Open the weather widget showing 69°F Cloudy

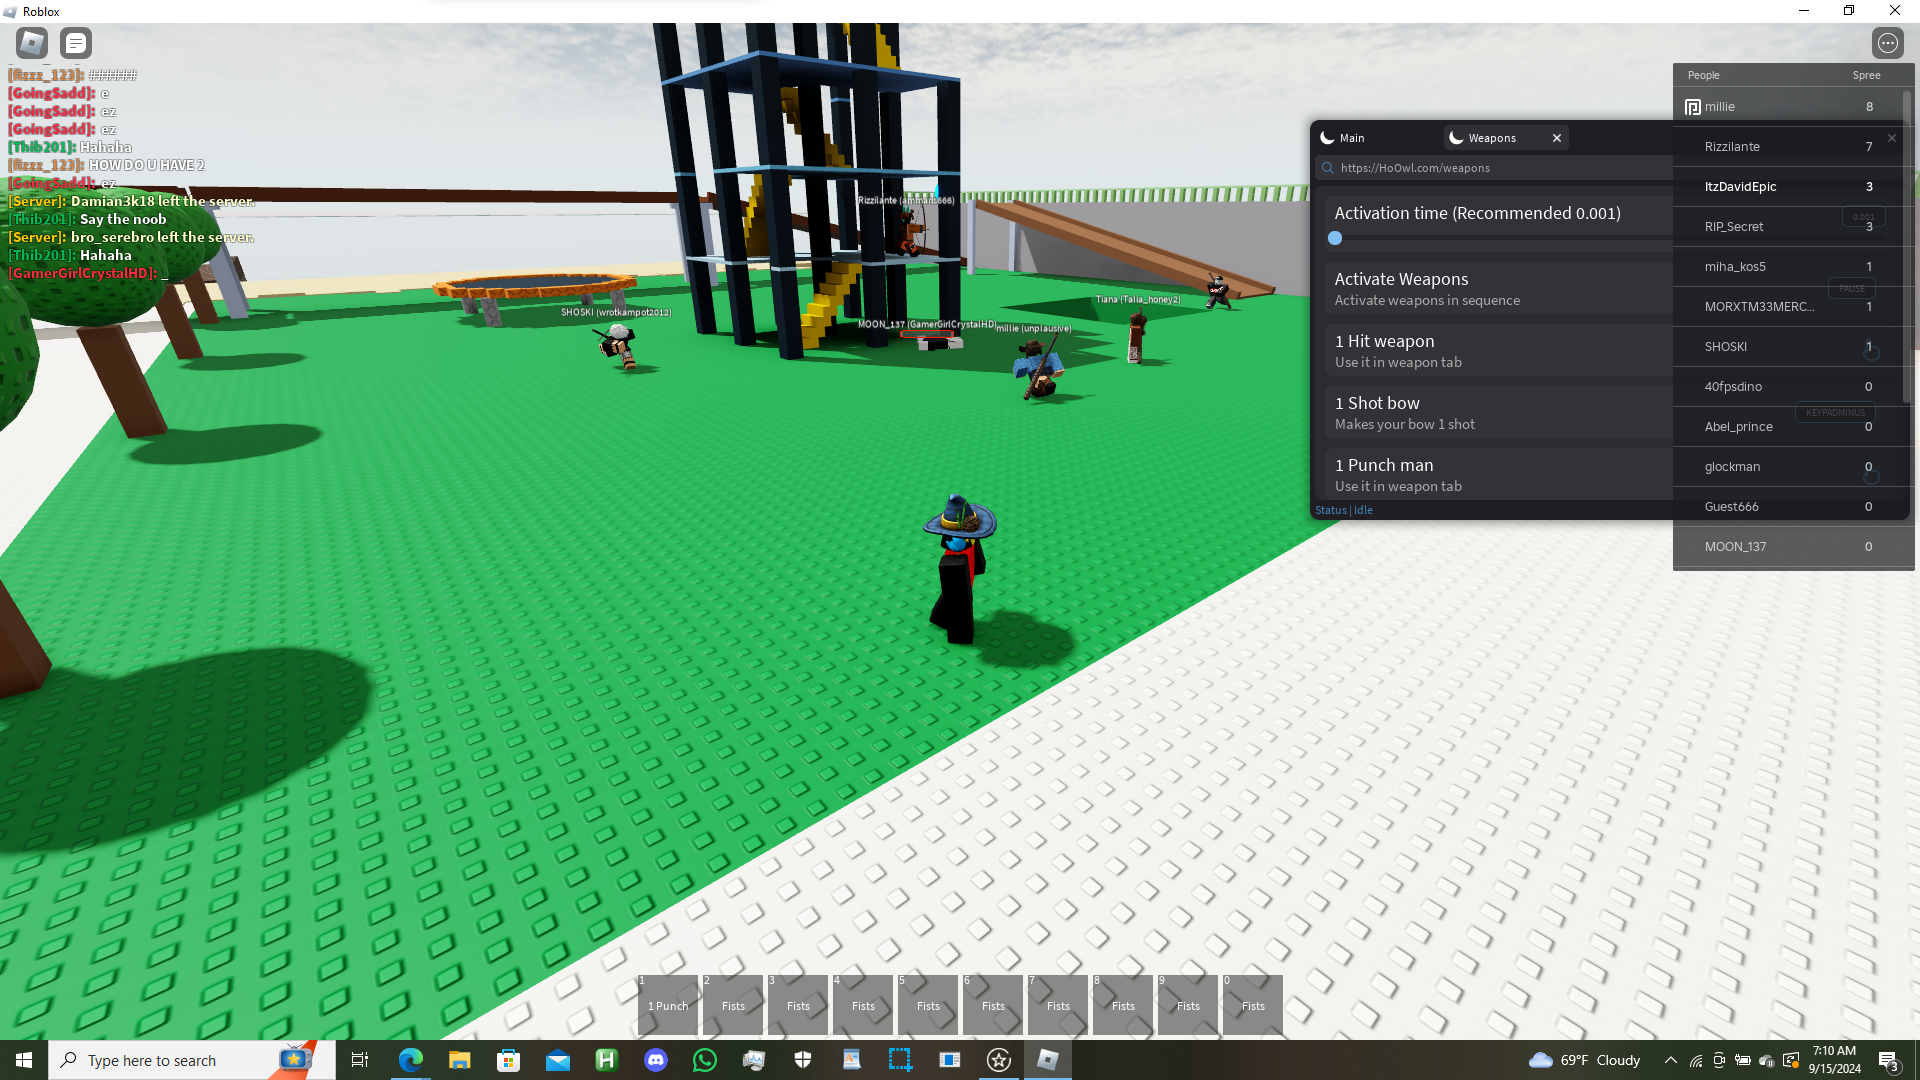coord(1585,1060)
